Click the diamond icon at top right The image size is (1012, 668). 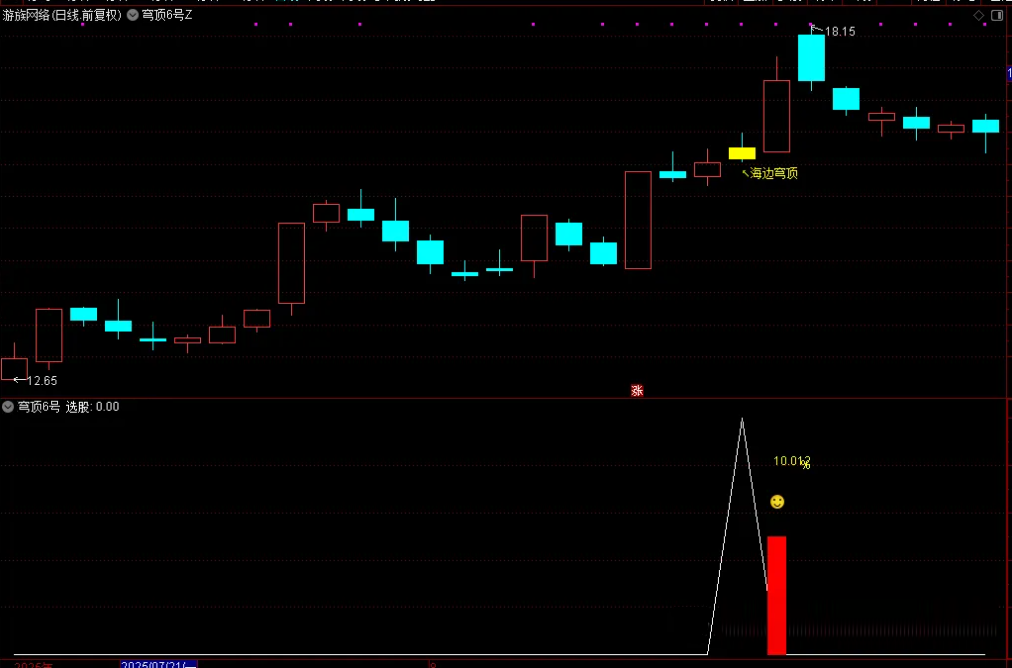pyautogui.click(x=979, y=15)
